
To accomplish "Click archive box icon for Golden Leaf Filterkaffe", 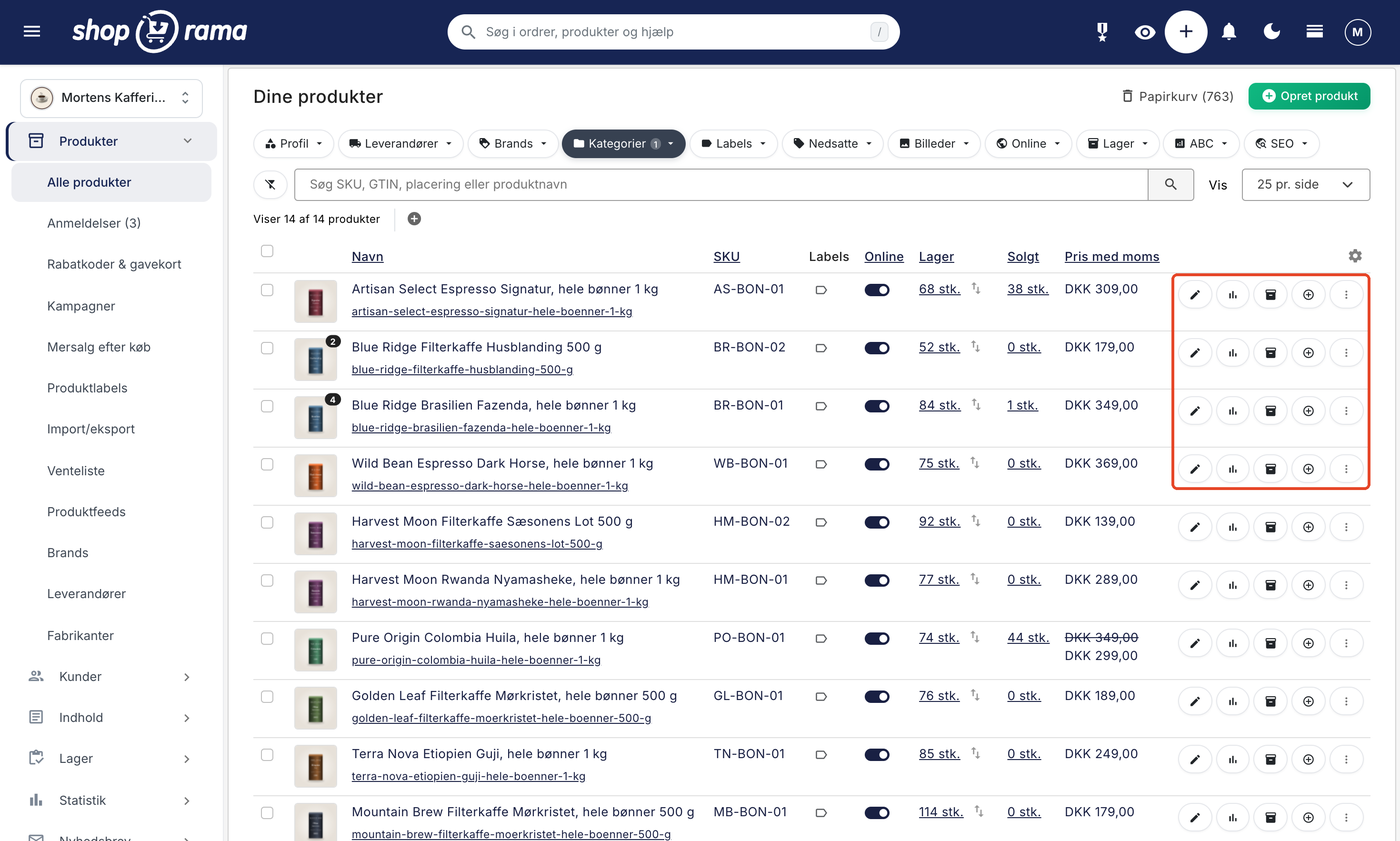I will pos(1271,701).
